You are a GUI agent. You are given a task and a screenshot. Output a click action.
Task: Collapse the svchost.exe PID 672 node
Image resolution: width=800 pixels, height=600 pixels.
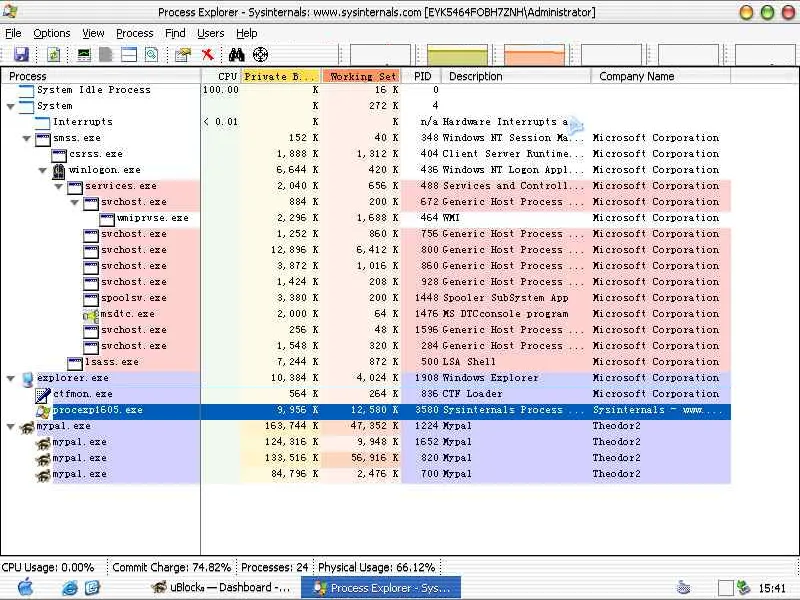coord(74,203)
